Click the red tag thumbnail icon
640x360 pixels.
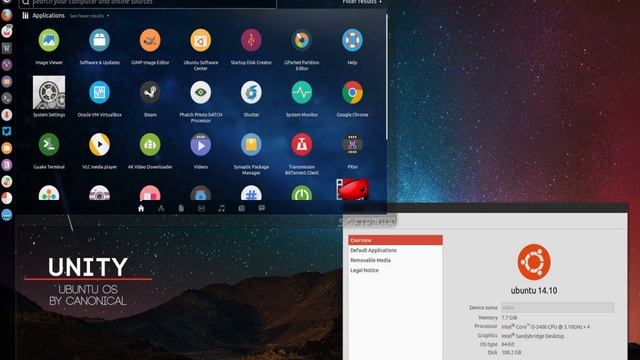[352, 189]
